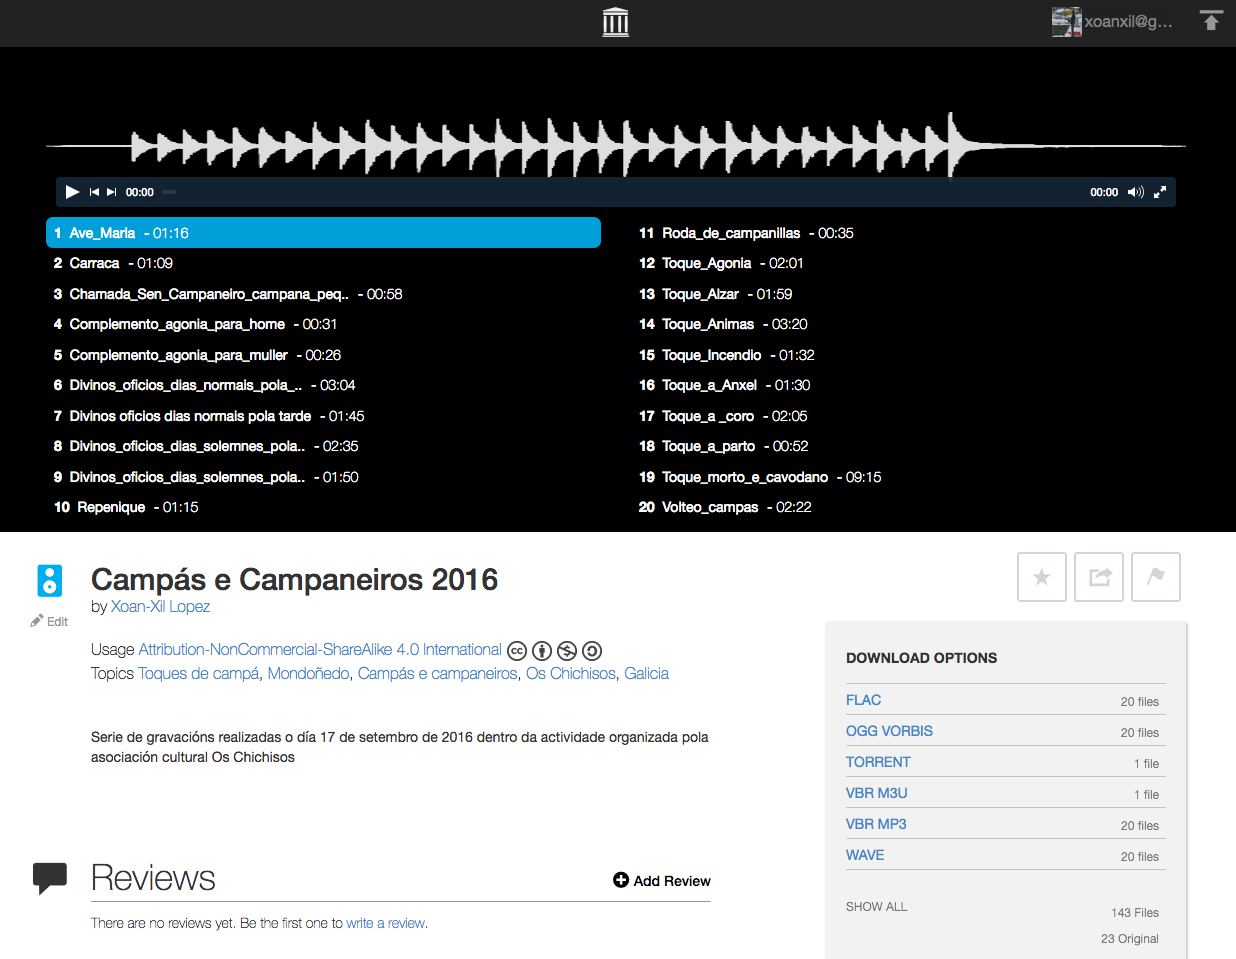Expand SHOW ALL download files

876,906
